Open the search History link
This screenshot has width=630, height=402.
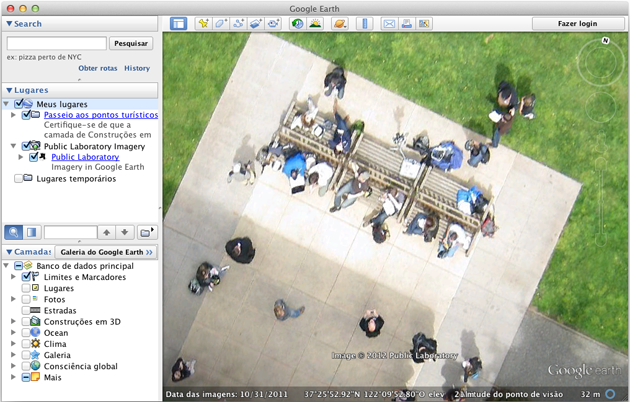coord(137,68)
